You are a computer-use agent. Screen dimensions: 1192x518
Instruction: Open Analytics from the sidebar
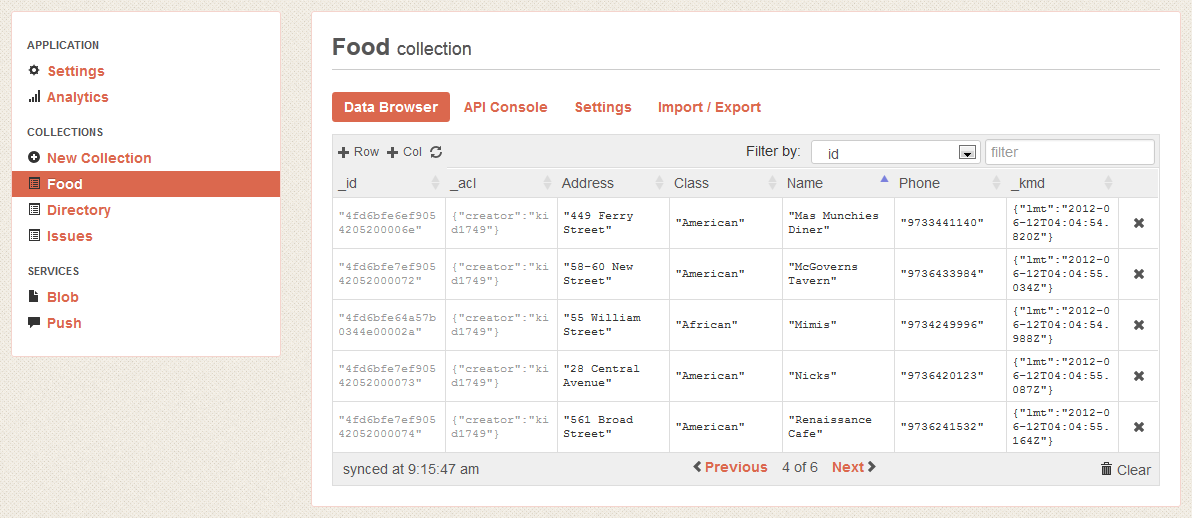point(77,97)
